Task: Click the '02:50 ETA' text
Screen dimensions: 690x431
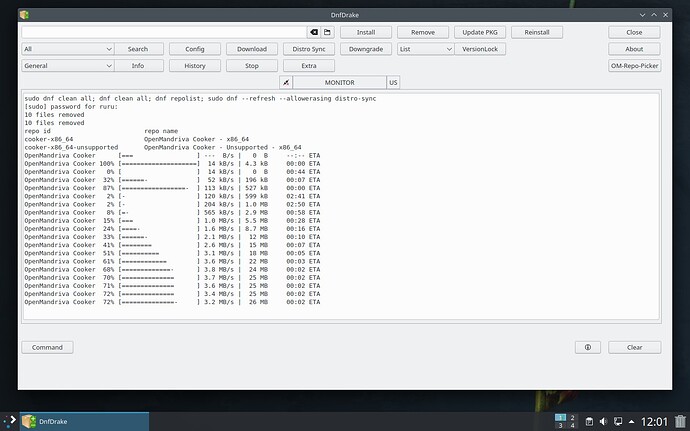Action: [x=303, y=204]
